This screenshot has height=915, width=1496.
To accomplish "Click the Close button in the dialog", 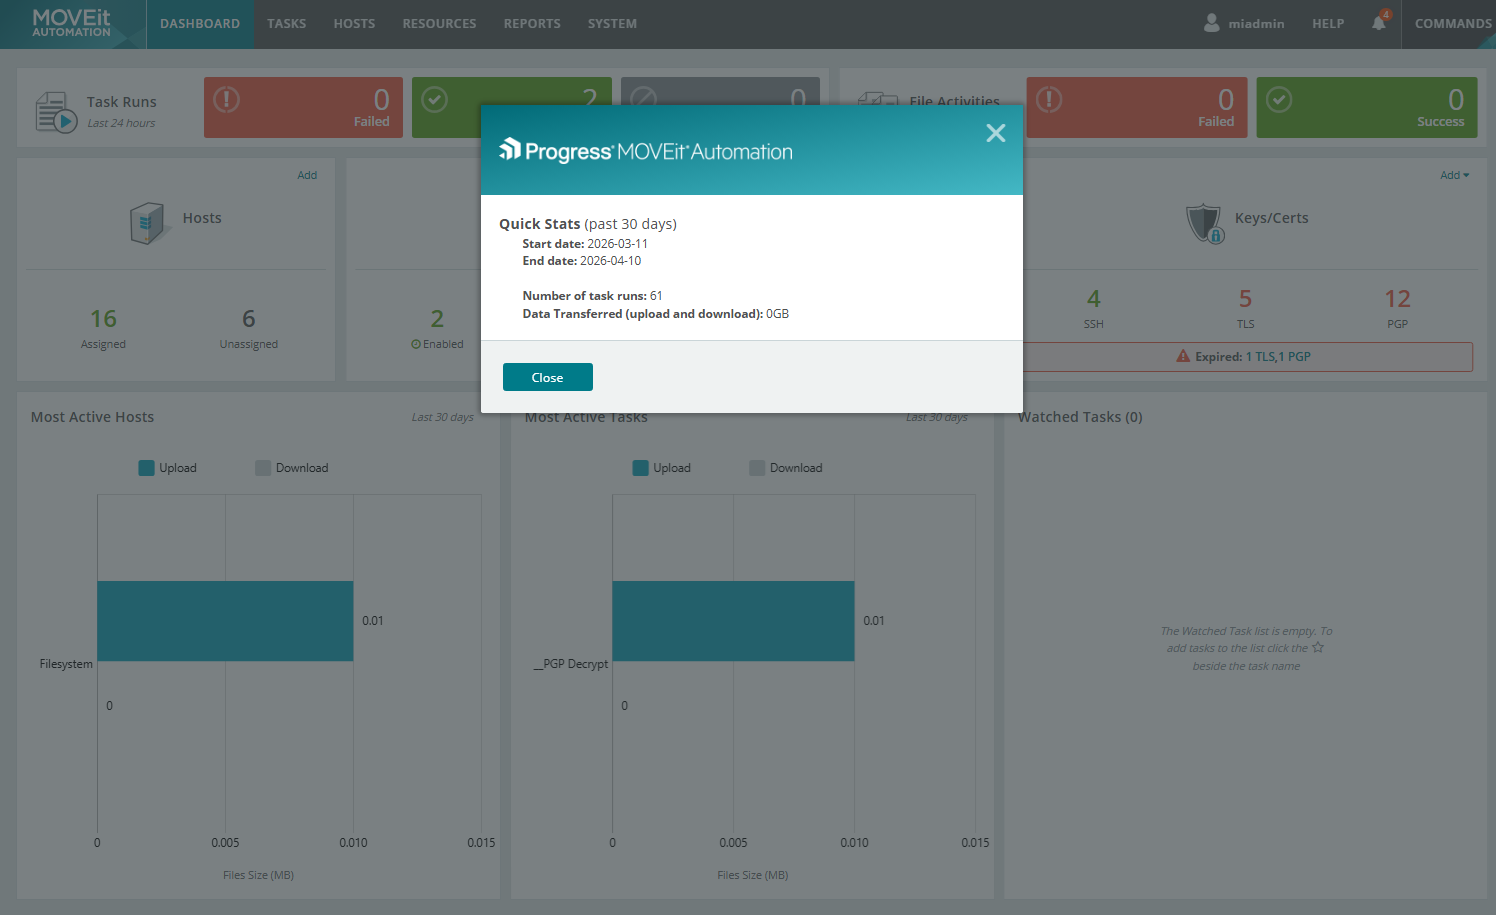I will coord(548,377).
